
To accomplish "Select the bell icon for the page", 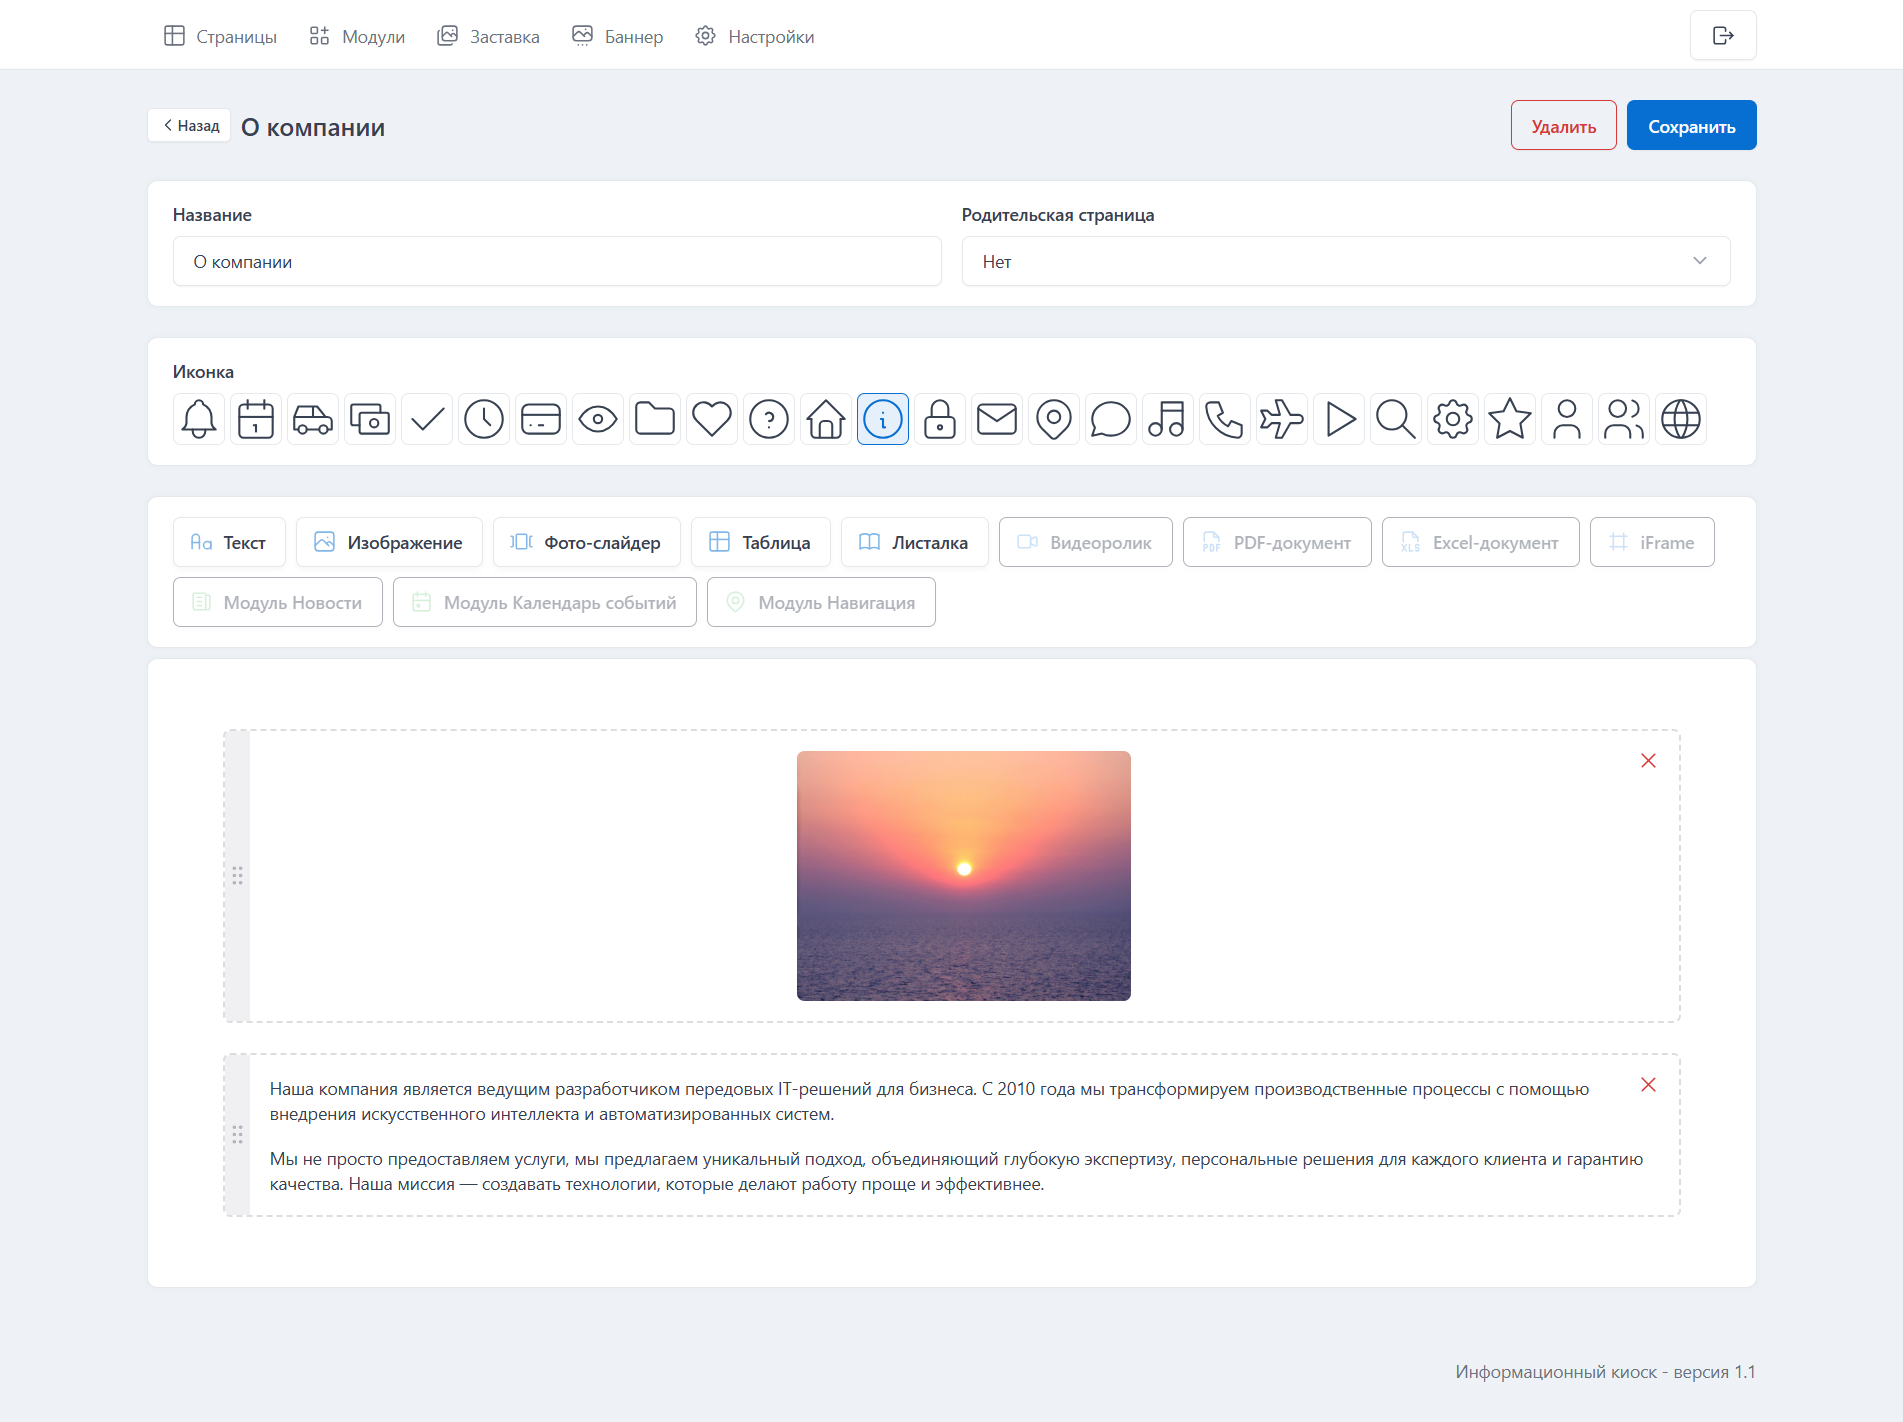I will 199,419.
